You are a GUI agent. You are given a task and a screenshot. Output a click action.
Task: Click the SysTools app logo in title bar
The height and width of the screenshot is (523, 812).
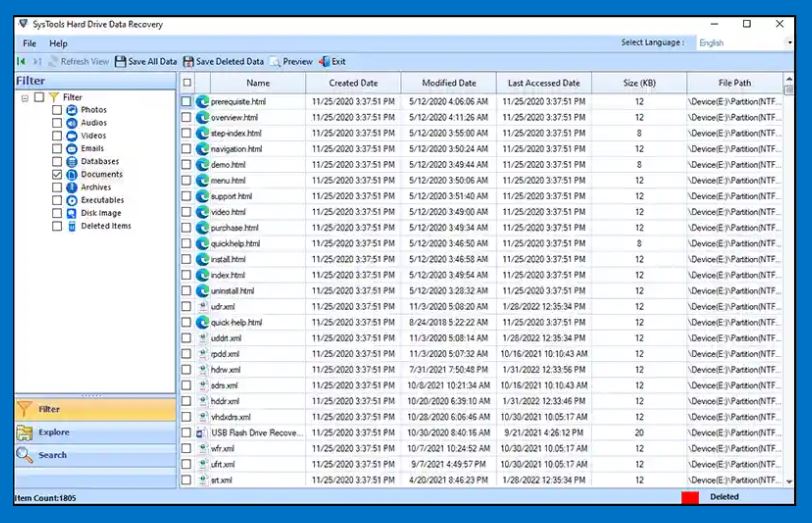tap(23, 24)
